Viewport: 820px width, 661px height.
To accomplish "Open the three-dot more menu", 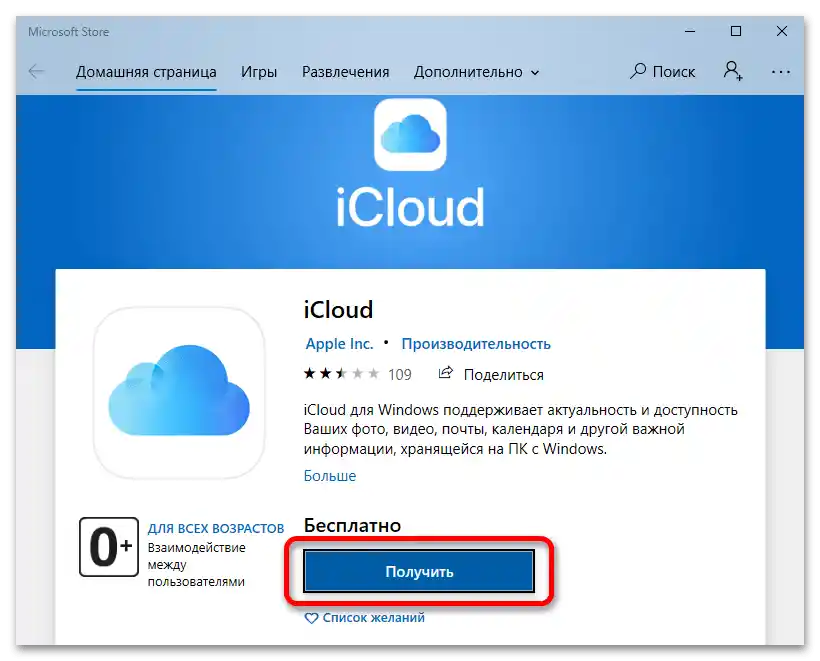I will 781,72.
